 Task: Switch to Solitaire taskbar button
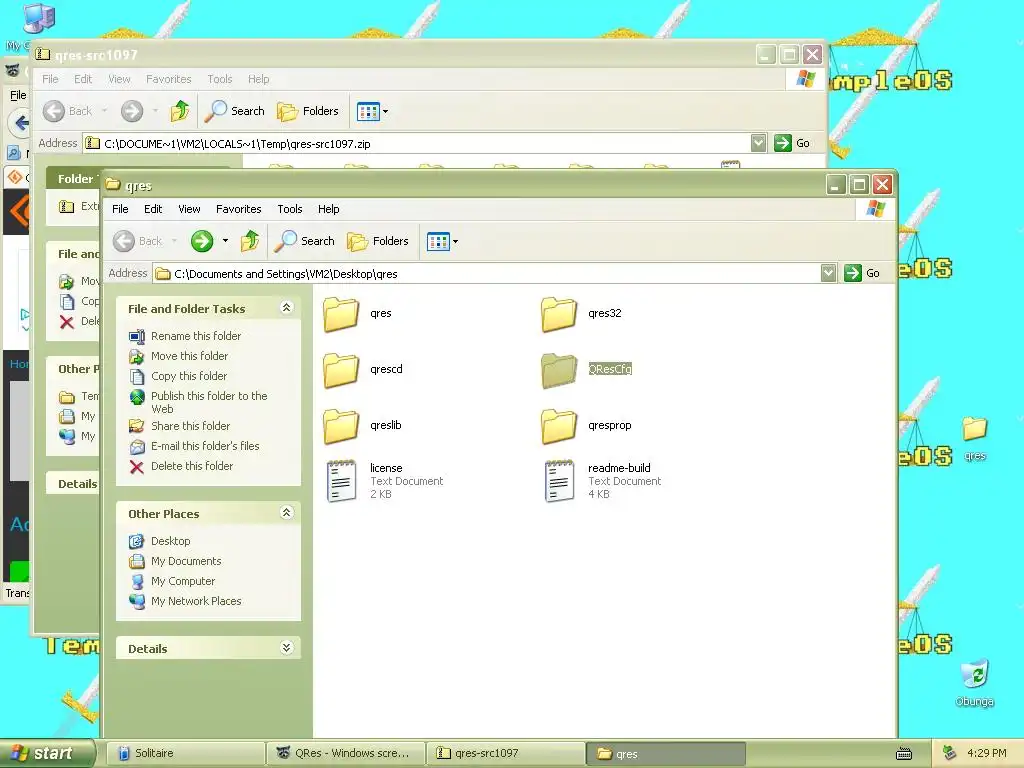184,754
